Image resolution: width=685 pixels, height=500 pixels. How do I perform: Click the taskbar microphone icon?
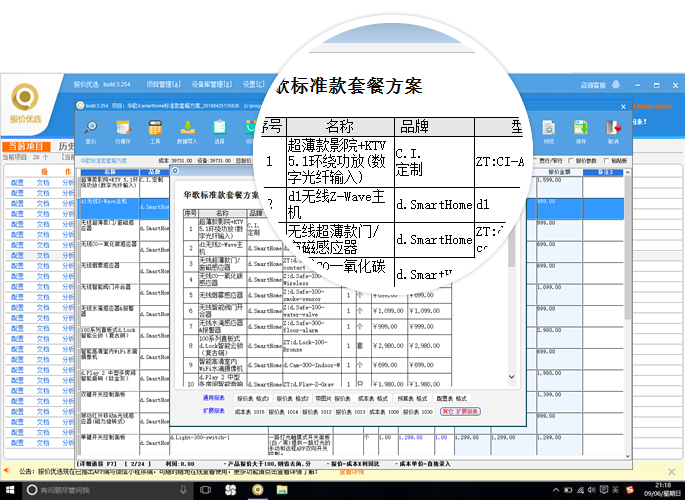[x=183, y=490]
